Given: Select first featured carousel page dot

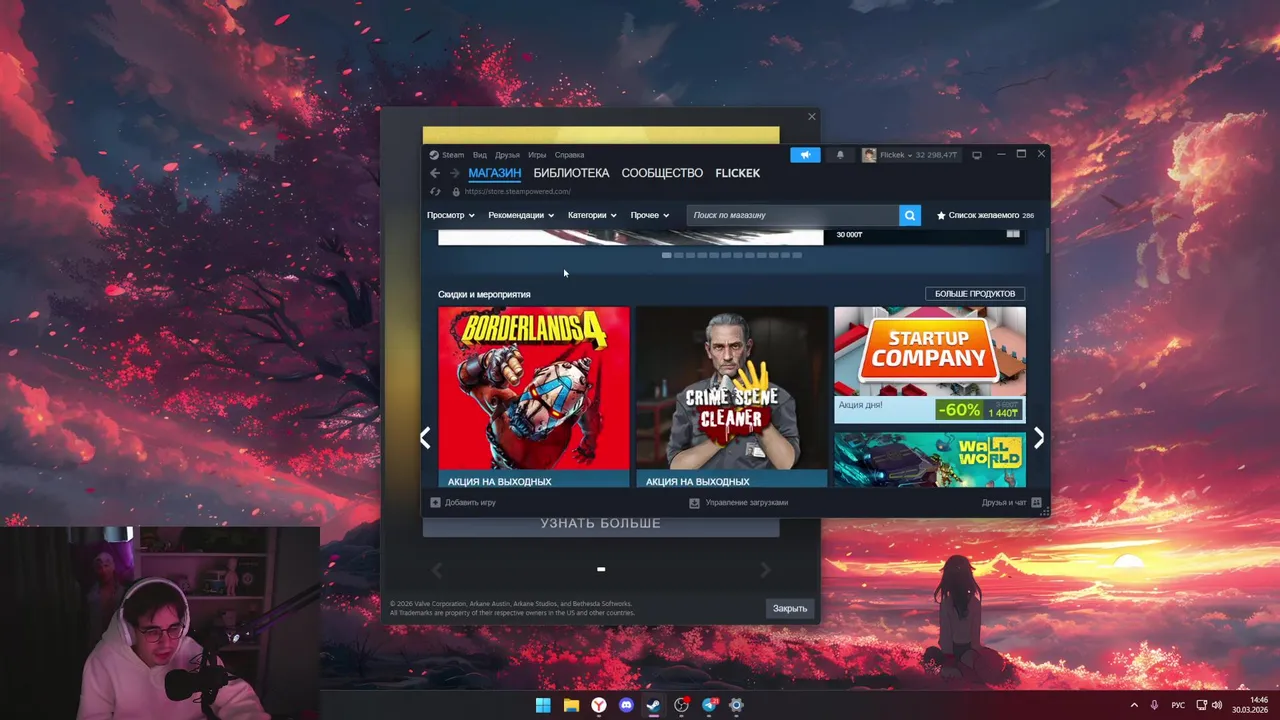Looking at the screenshot, I should [667, 255].
